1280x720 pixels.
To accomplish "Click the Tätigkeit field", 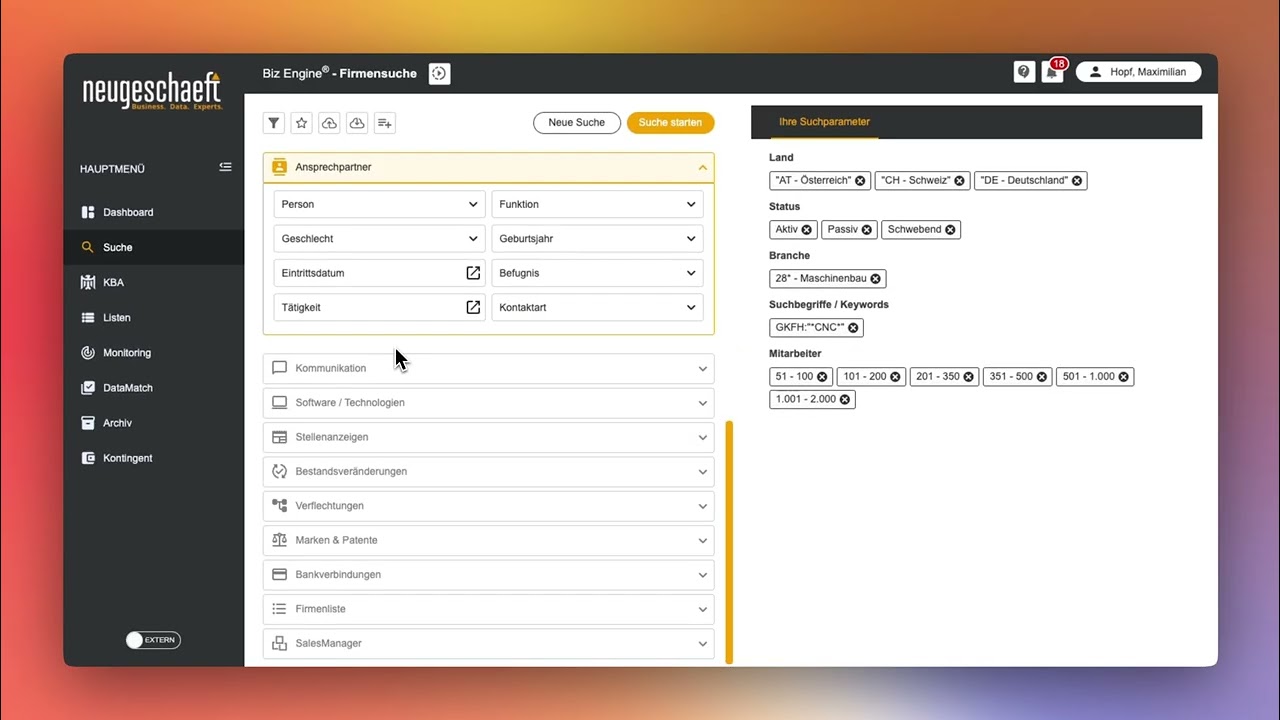I will [x=379, y=307].
